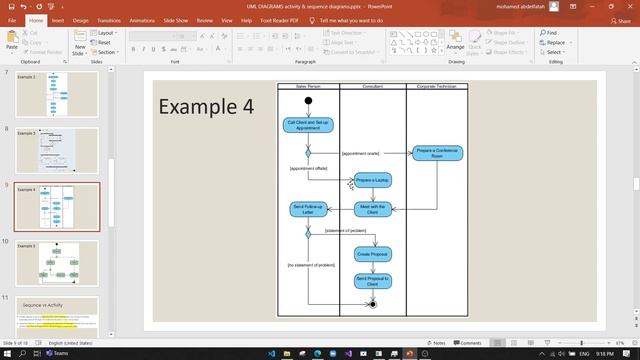Open the Notes pane from status bar

[436, 343]
